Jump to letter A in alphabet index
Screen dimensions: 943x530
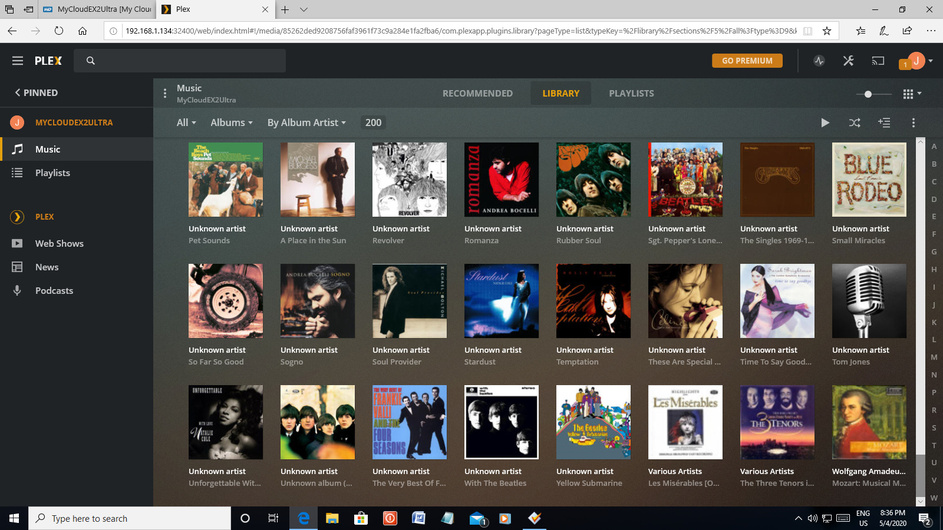933,146
